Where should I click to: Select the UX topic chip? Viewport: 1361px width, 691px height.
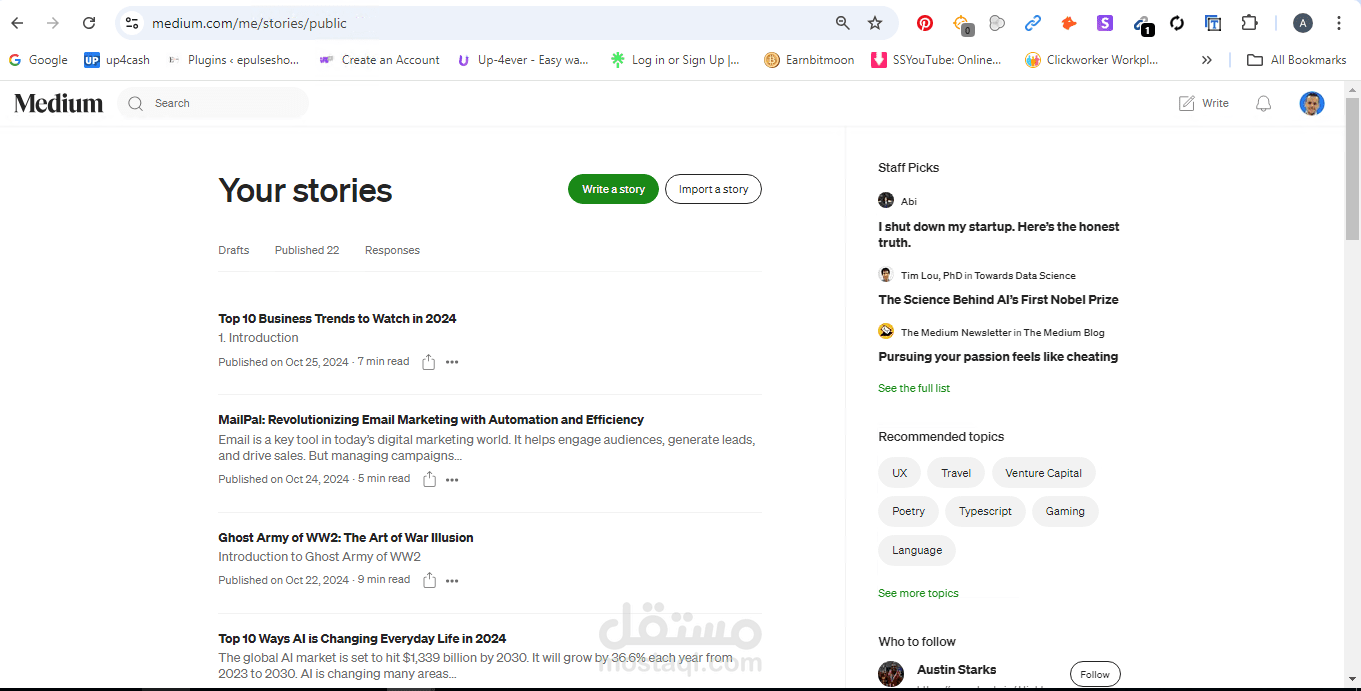[x=899, y=473]
